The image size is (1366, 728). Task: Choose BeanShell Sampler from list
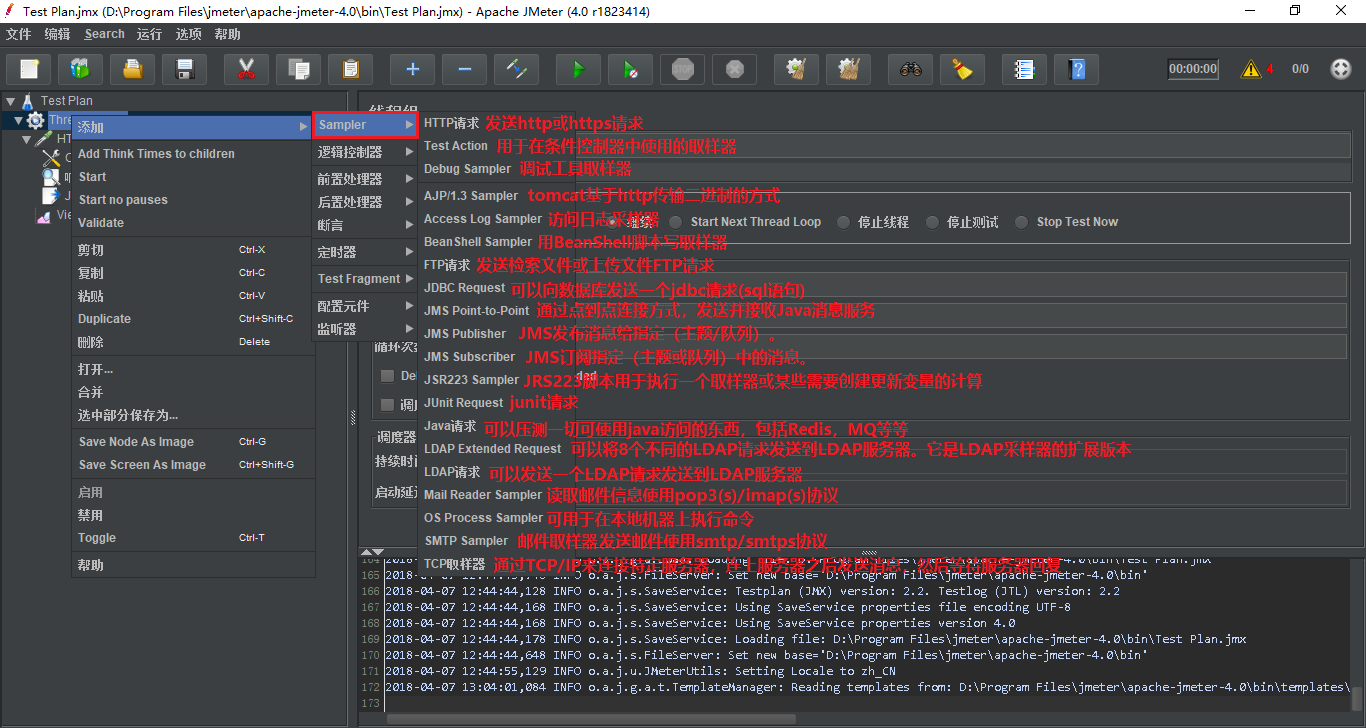coord(478,242)
